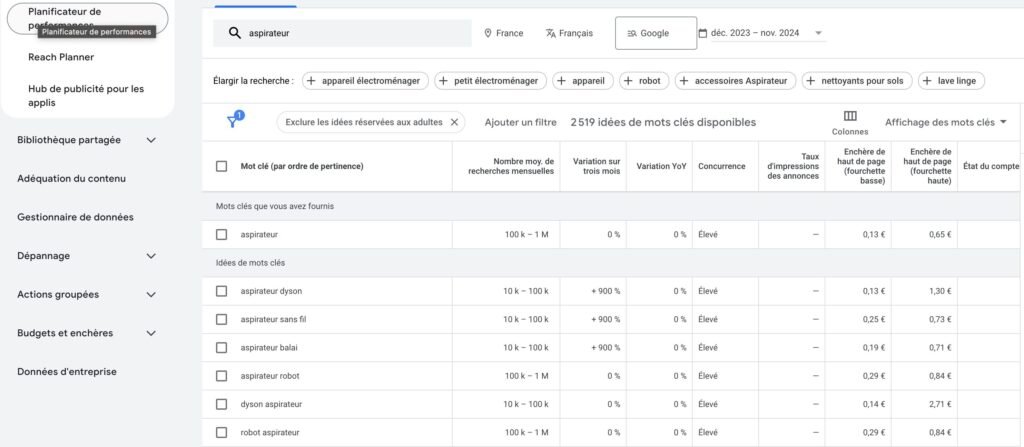Viewport: 1024px width, 447px height.
Task: Click the 'dyson aspirateur' keyword text
Action: point(271,405)
